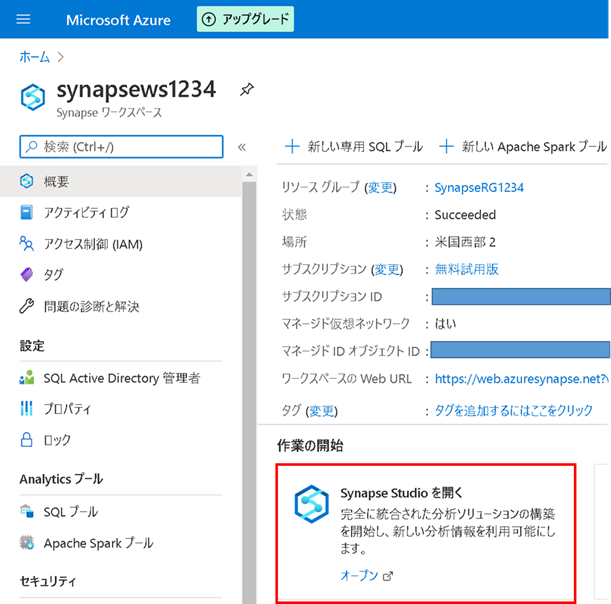Click the アップグレード button
The width and height of the screenshot is (611, 604).
click(245, 19)
